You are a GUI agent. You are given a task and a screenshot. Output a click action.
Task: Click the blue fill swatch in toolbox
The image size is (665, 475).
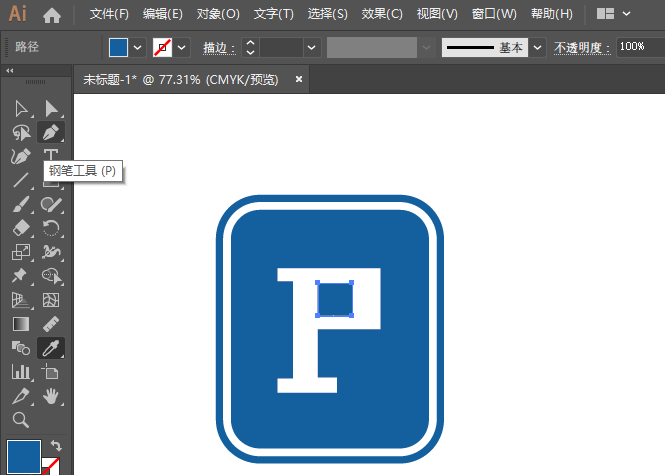pyautogui.click(x=23, y=456)
